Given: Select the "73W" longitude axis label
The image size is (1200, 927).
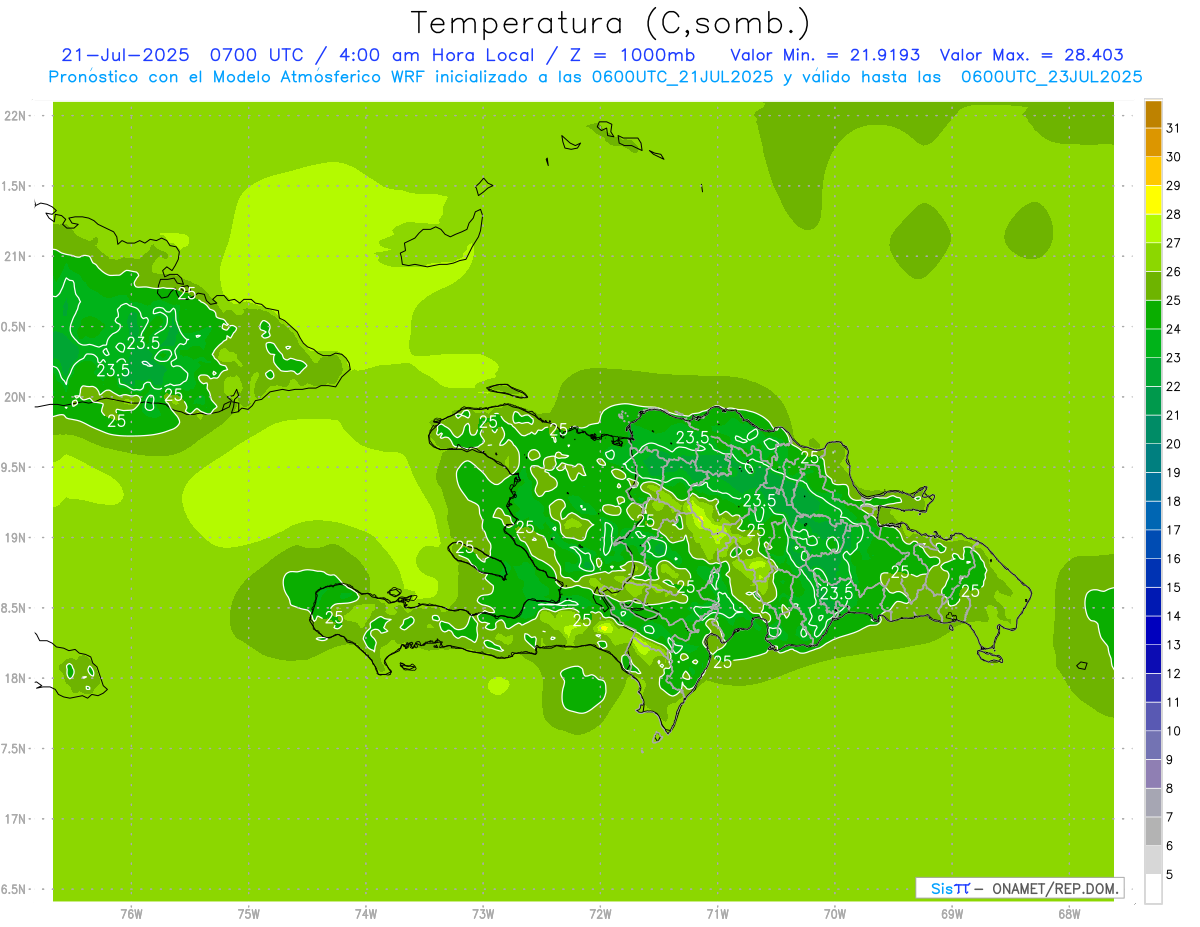Looking at the screenshot, I should click(x=483, y=913).
